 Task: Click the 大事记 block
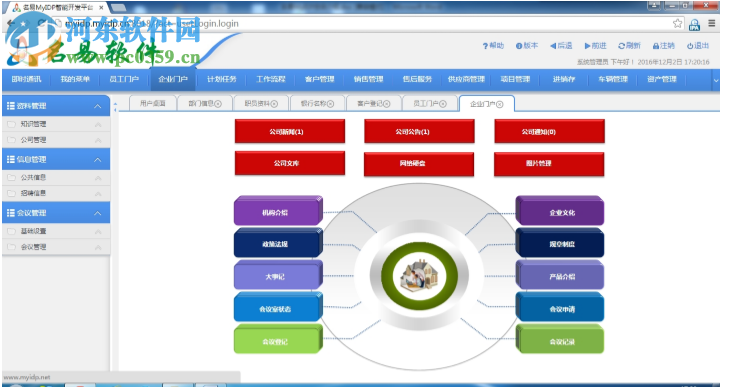(278, 276)
